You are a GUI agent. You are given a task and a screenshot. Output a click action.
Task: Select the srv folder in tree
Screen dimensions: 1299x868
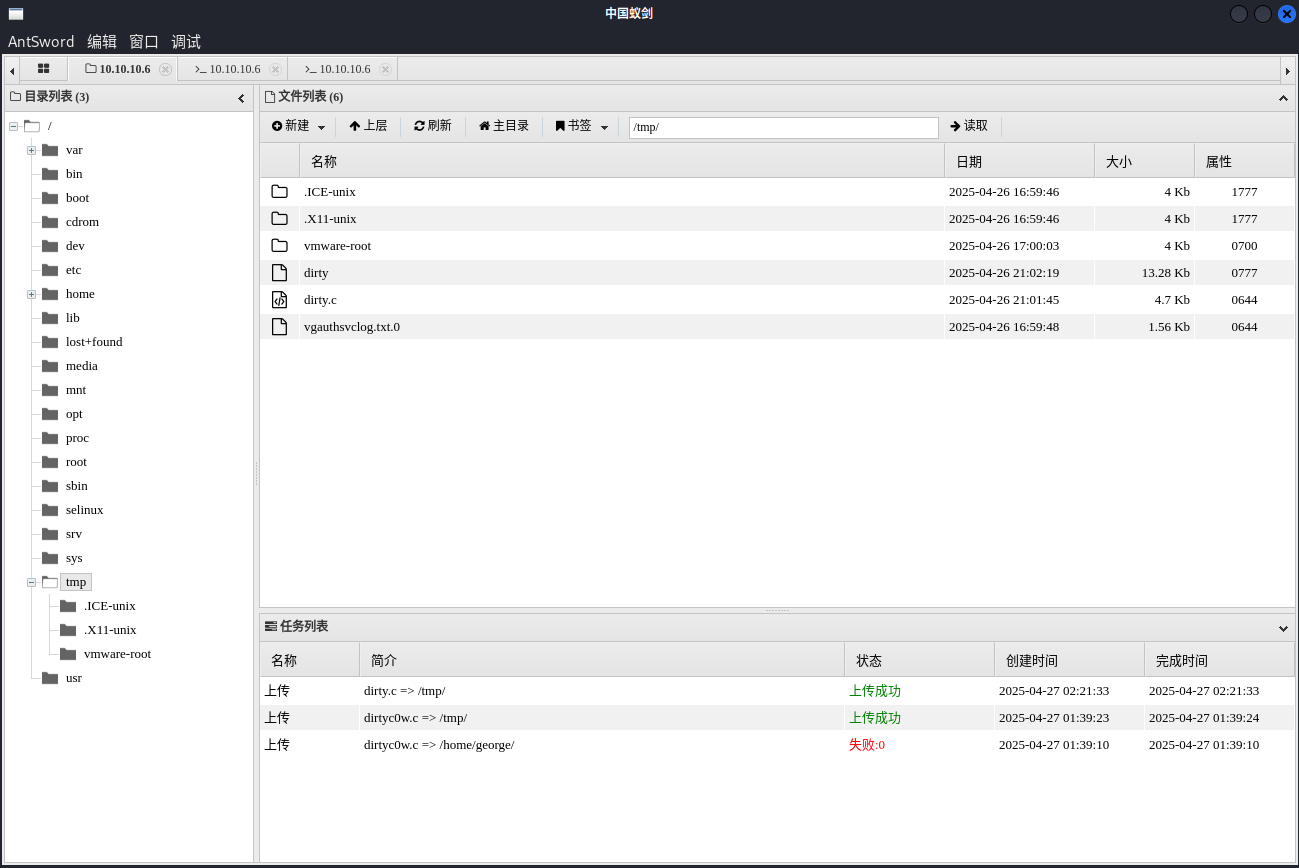pos(74,534)
